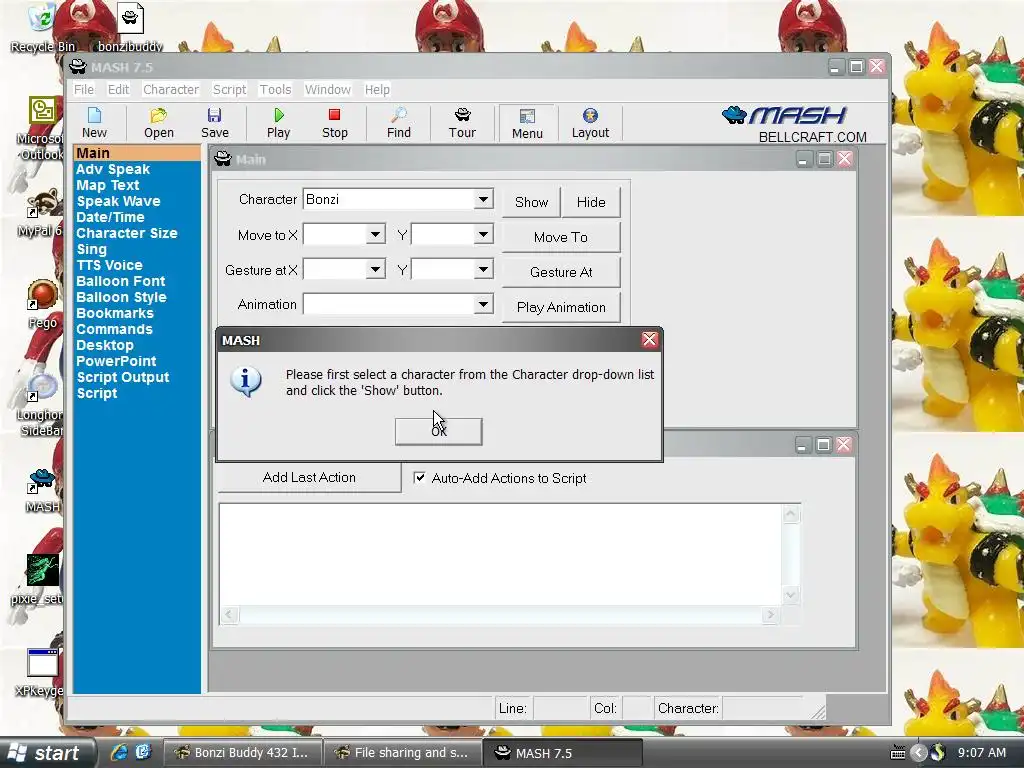The width and height of the screenshot is (1024, 768).
Task: Click the MASH Bellcraft.com logo
Action: 795,124
